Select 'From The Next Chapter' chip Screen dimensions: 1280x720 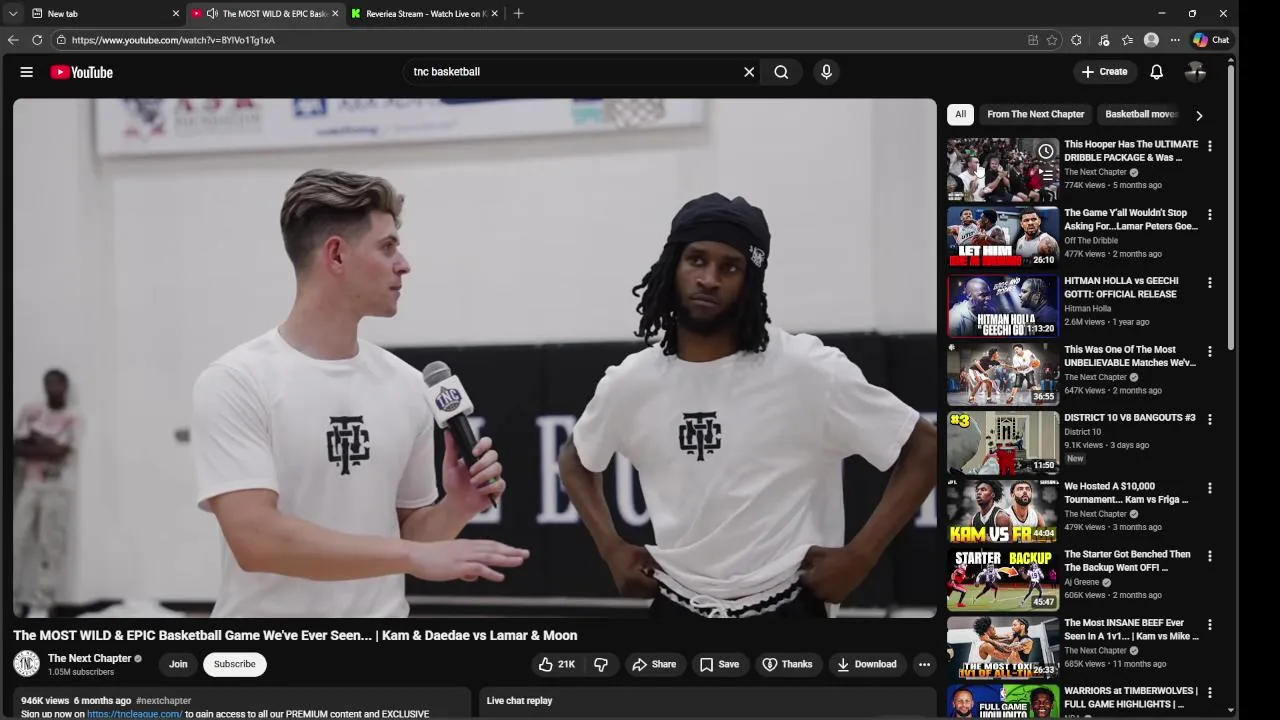click(x=1035, y=114)
